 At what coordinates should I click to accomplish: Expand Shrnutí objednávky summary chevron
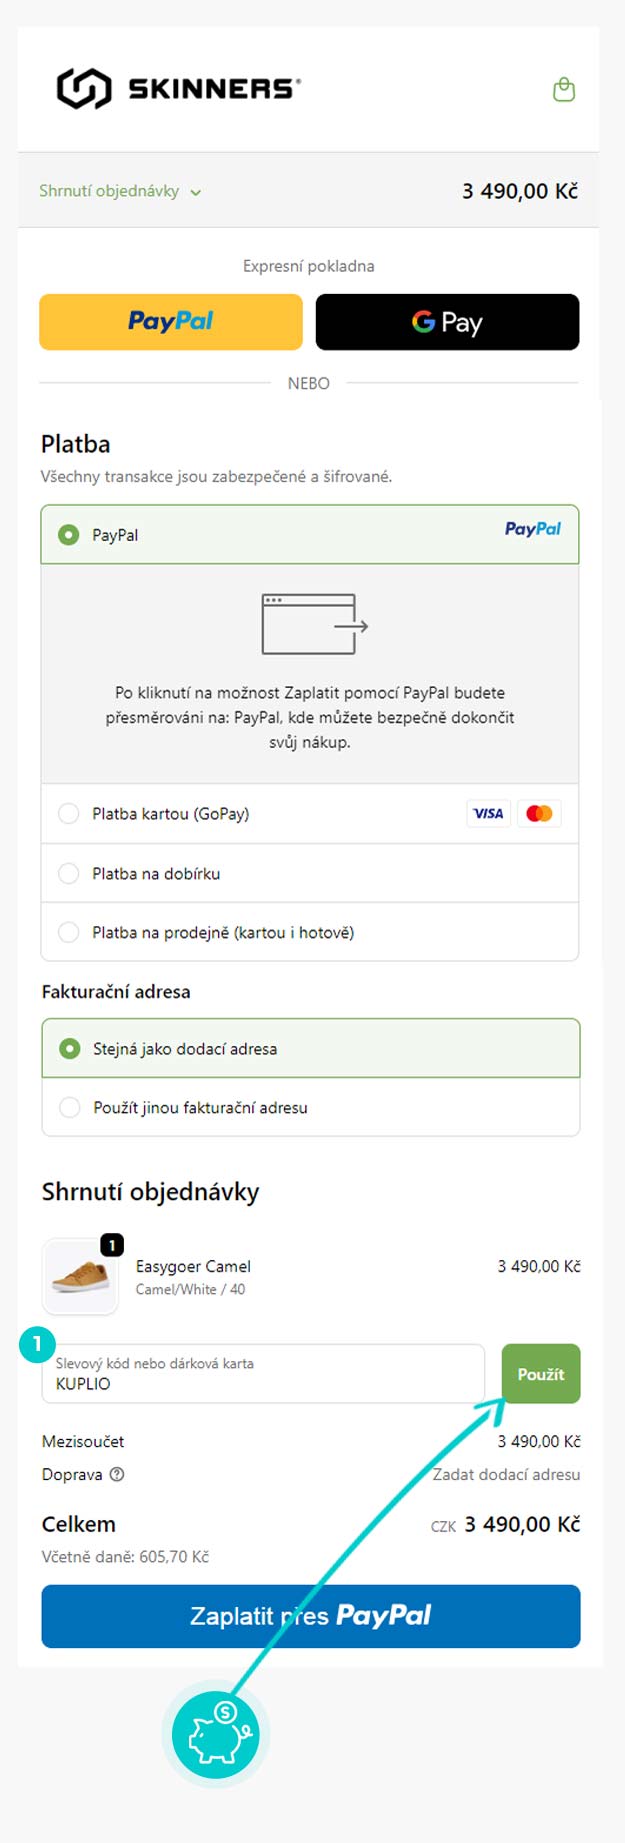point(196,192)
